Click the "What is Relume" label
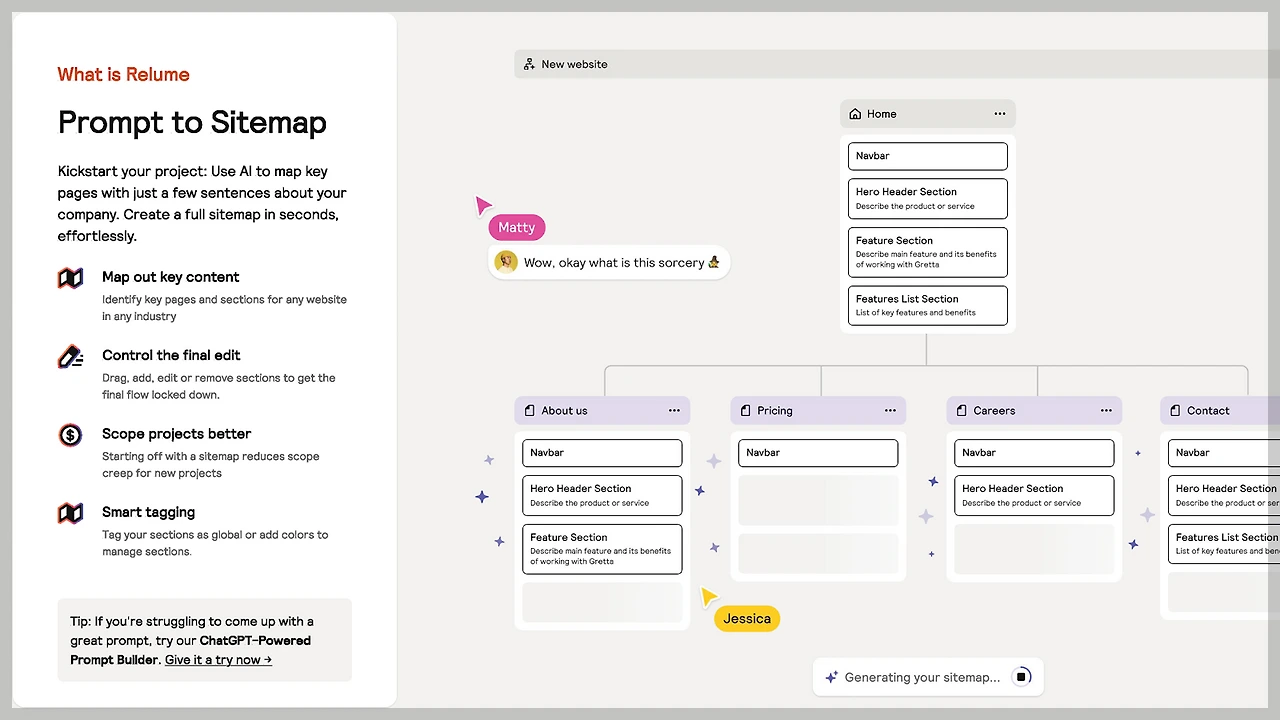The image size is (1280, 720). [x=123, y=75]
